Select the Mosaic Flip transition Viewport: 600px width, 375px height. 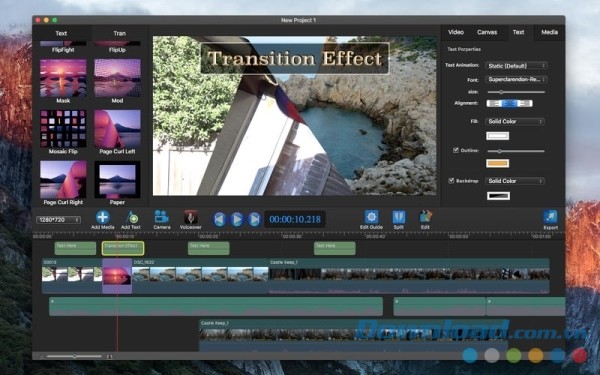(x=63, y=129)
